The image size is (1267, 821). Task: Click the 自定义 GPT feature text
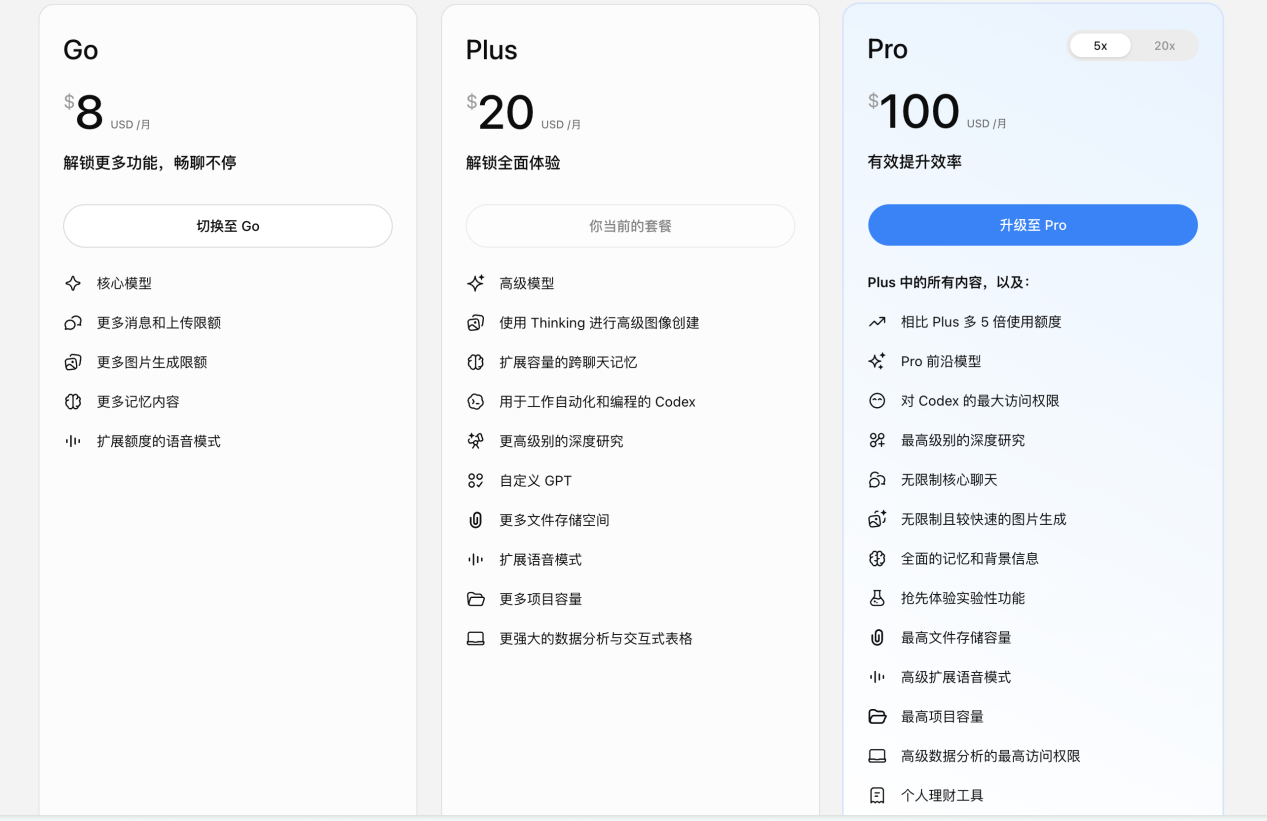click(x=536, y=481)
